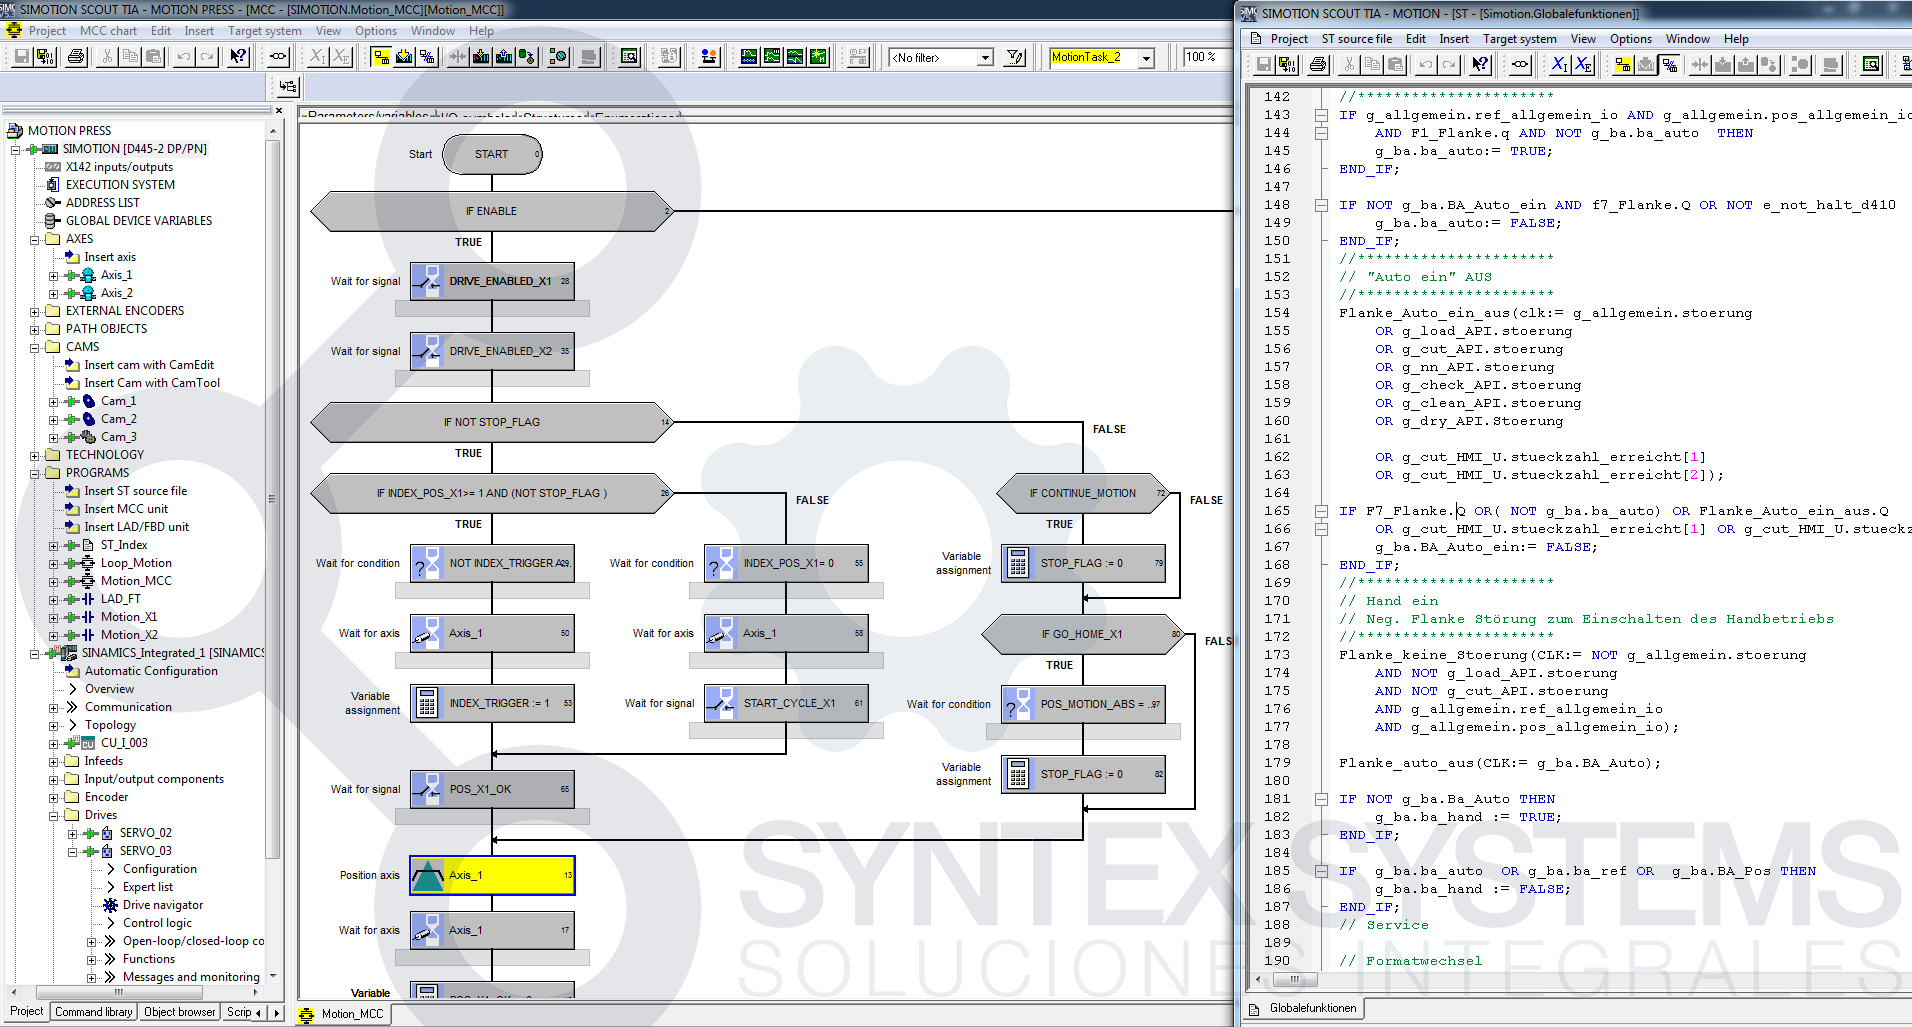The height and width of the screenshot is (1027, 1912).
Task: Select the yellow Position axis Axis_1 block
Action: coord(492,875)
